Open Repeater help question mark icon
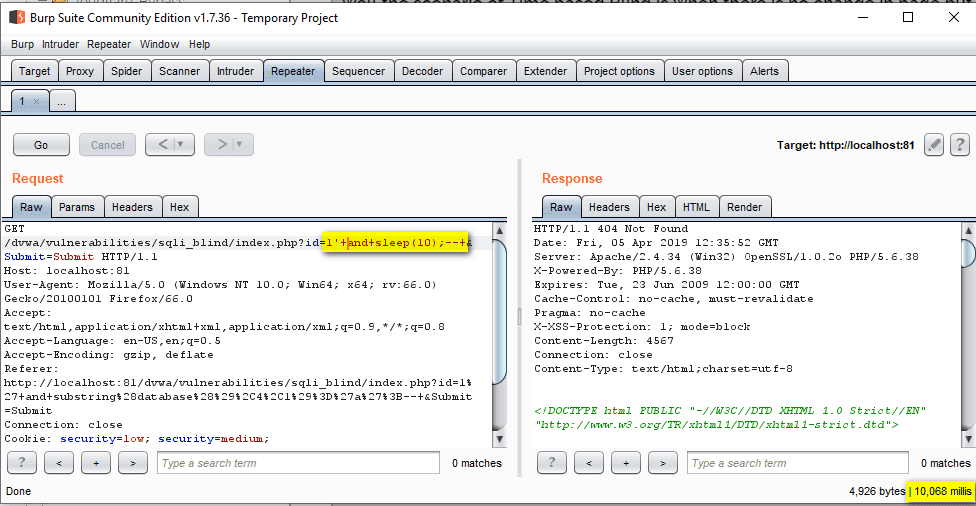Screen dimensions: 976x506 point(959,145)
